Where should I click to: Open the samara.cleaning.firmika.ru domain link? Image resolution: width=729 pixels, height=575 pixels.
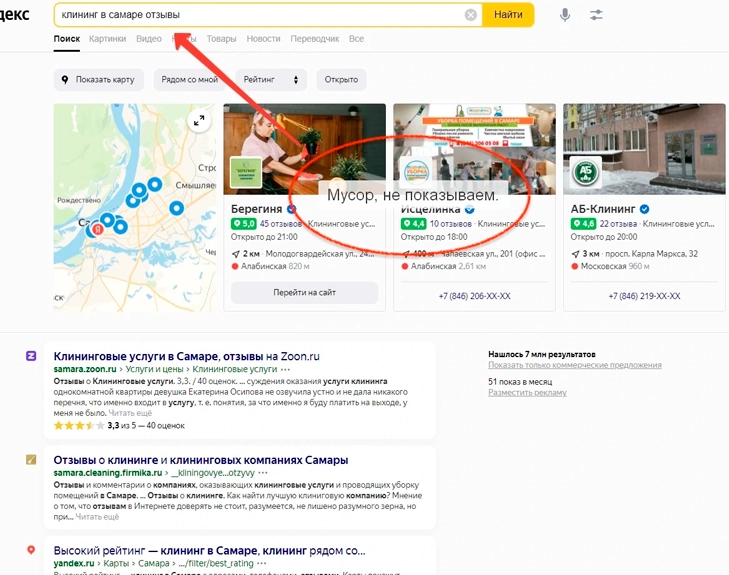[107, 473]
